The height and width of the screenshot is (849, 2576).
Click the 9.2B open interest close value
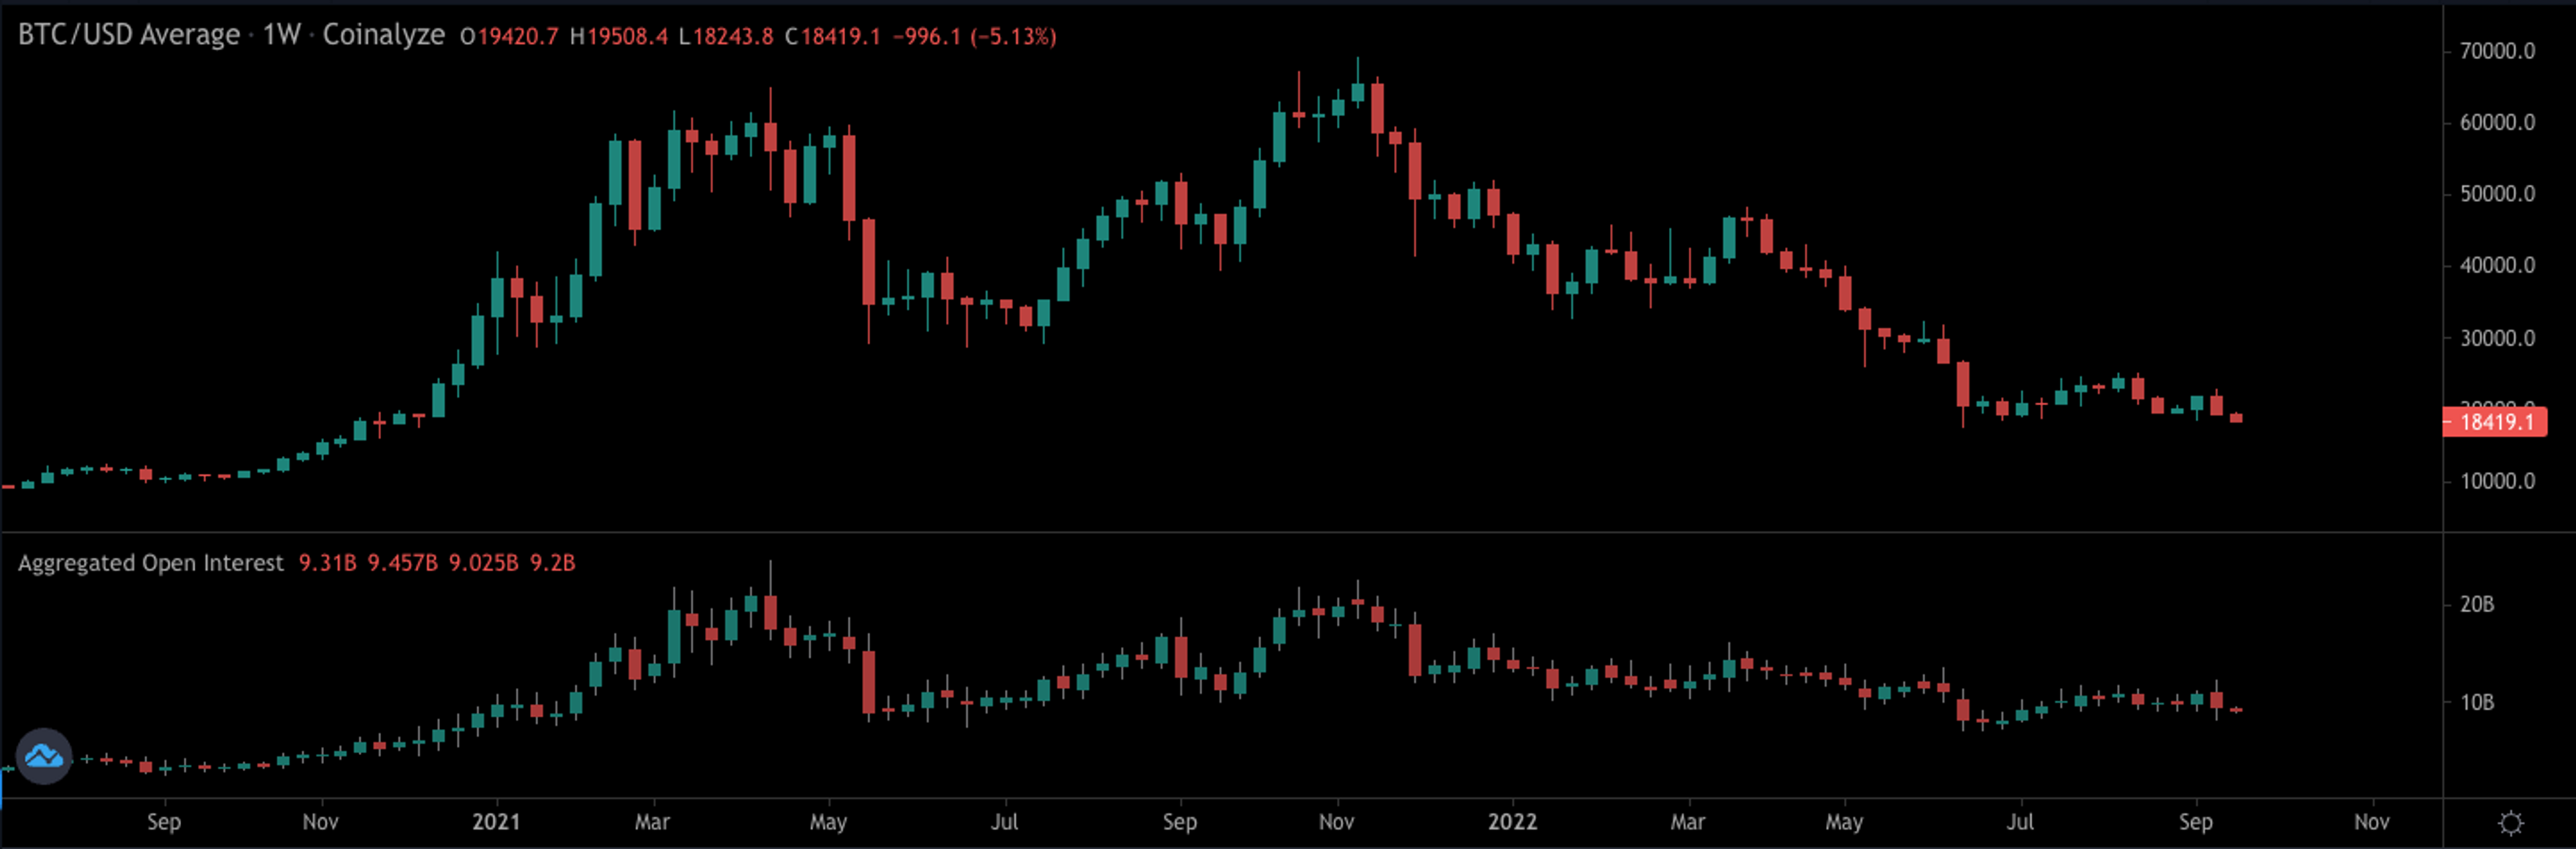[552, 563]
